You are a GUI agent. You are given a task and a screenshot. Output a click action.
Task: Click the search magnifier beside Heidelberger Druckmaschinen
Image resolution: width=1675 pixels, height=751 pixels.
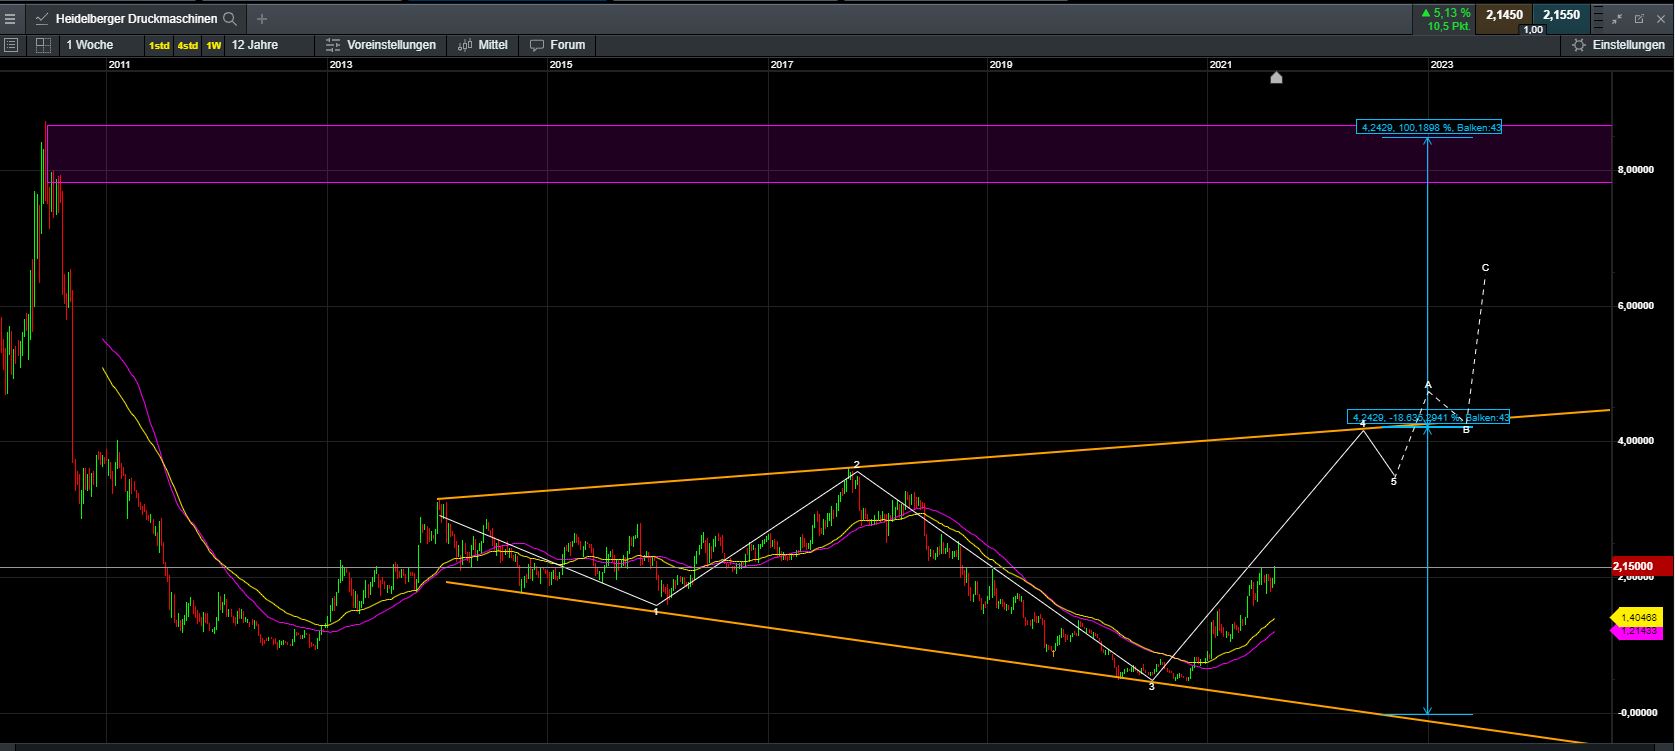click(x=230, y=18)
